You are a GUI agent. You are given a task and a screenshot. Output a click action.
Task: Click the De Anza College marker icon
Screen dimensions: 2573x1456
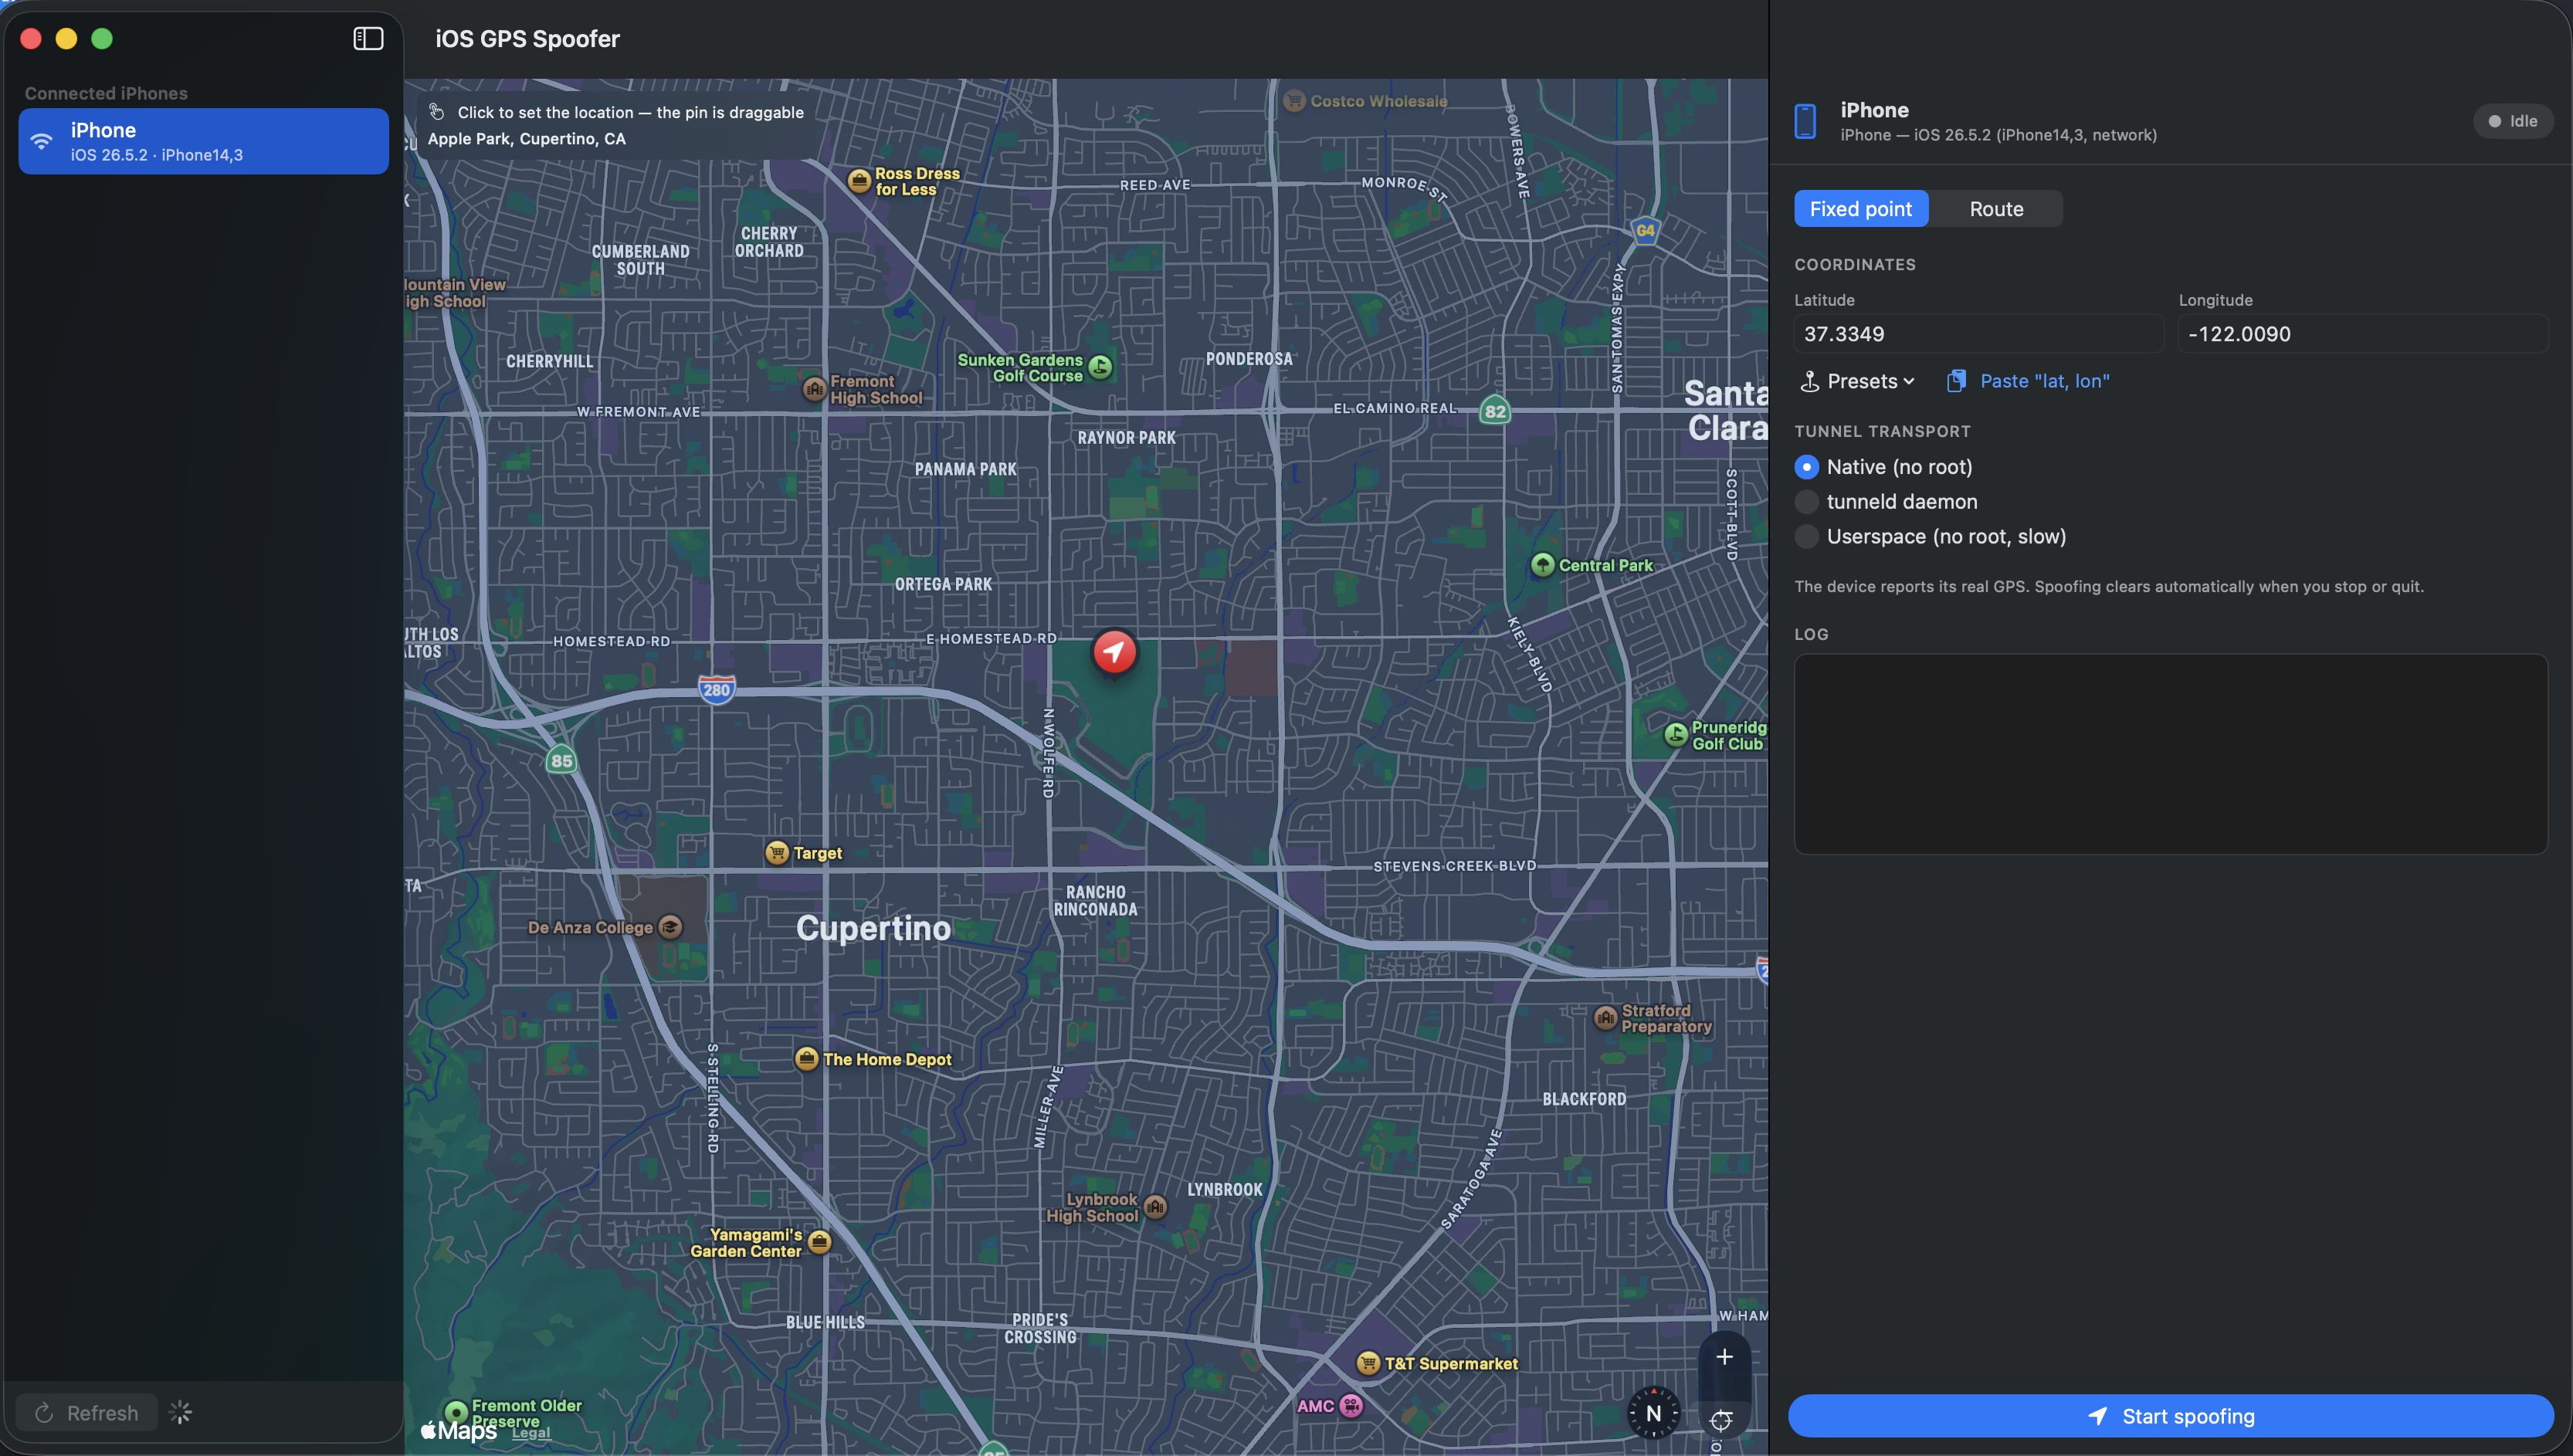pos(670,927)
